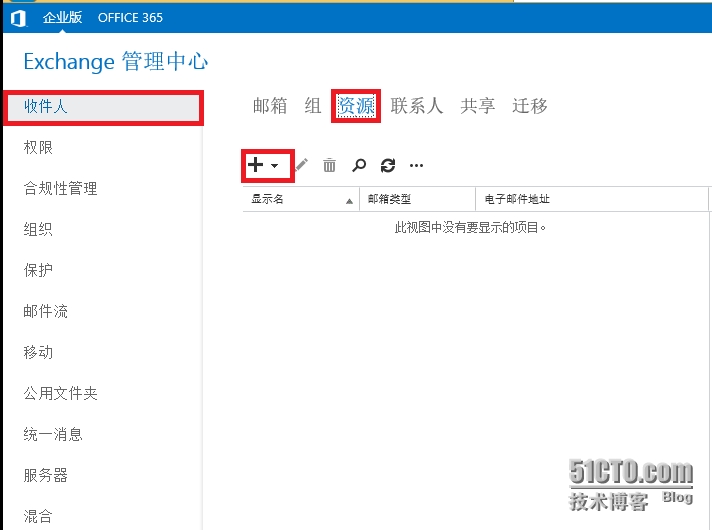The image size is (712, 530).
Task: Select 移动 in the sidebar
Action: [38, 352]
